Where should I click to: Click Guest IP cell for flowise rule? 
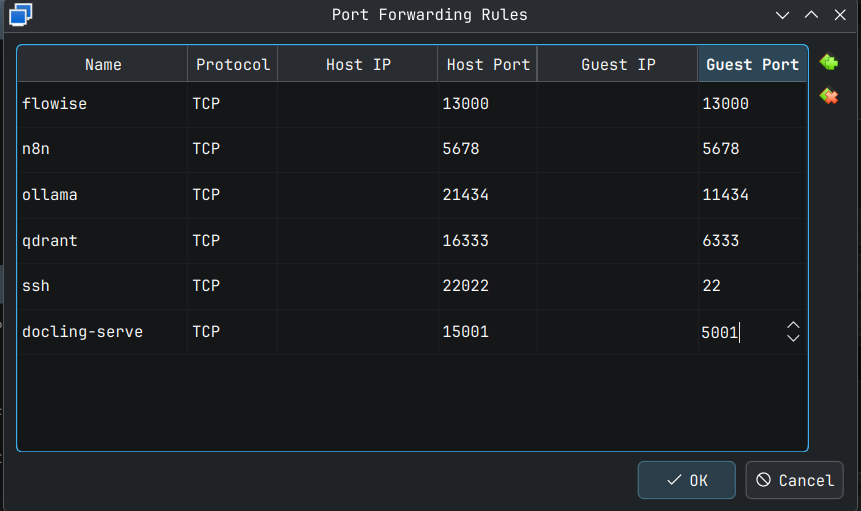tap(617, 103)
